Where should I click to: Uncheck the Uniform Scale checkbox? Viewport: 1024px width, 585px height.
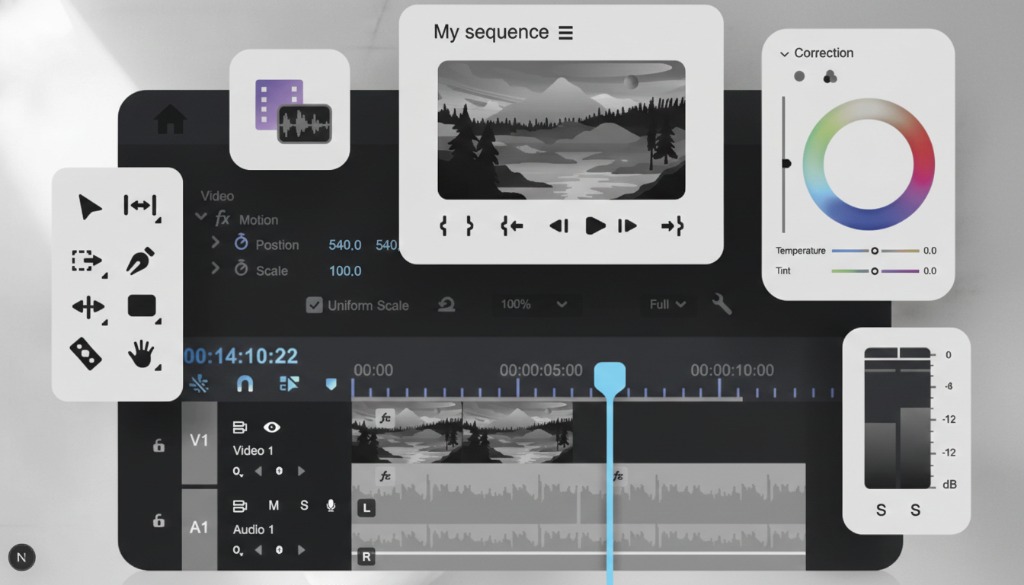coord(314,305)
